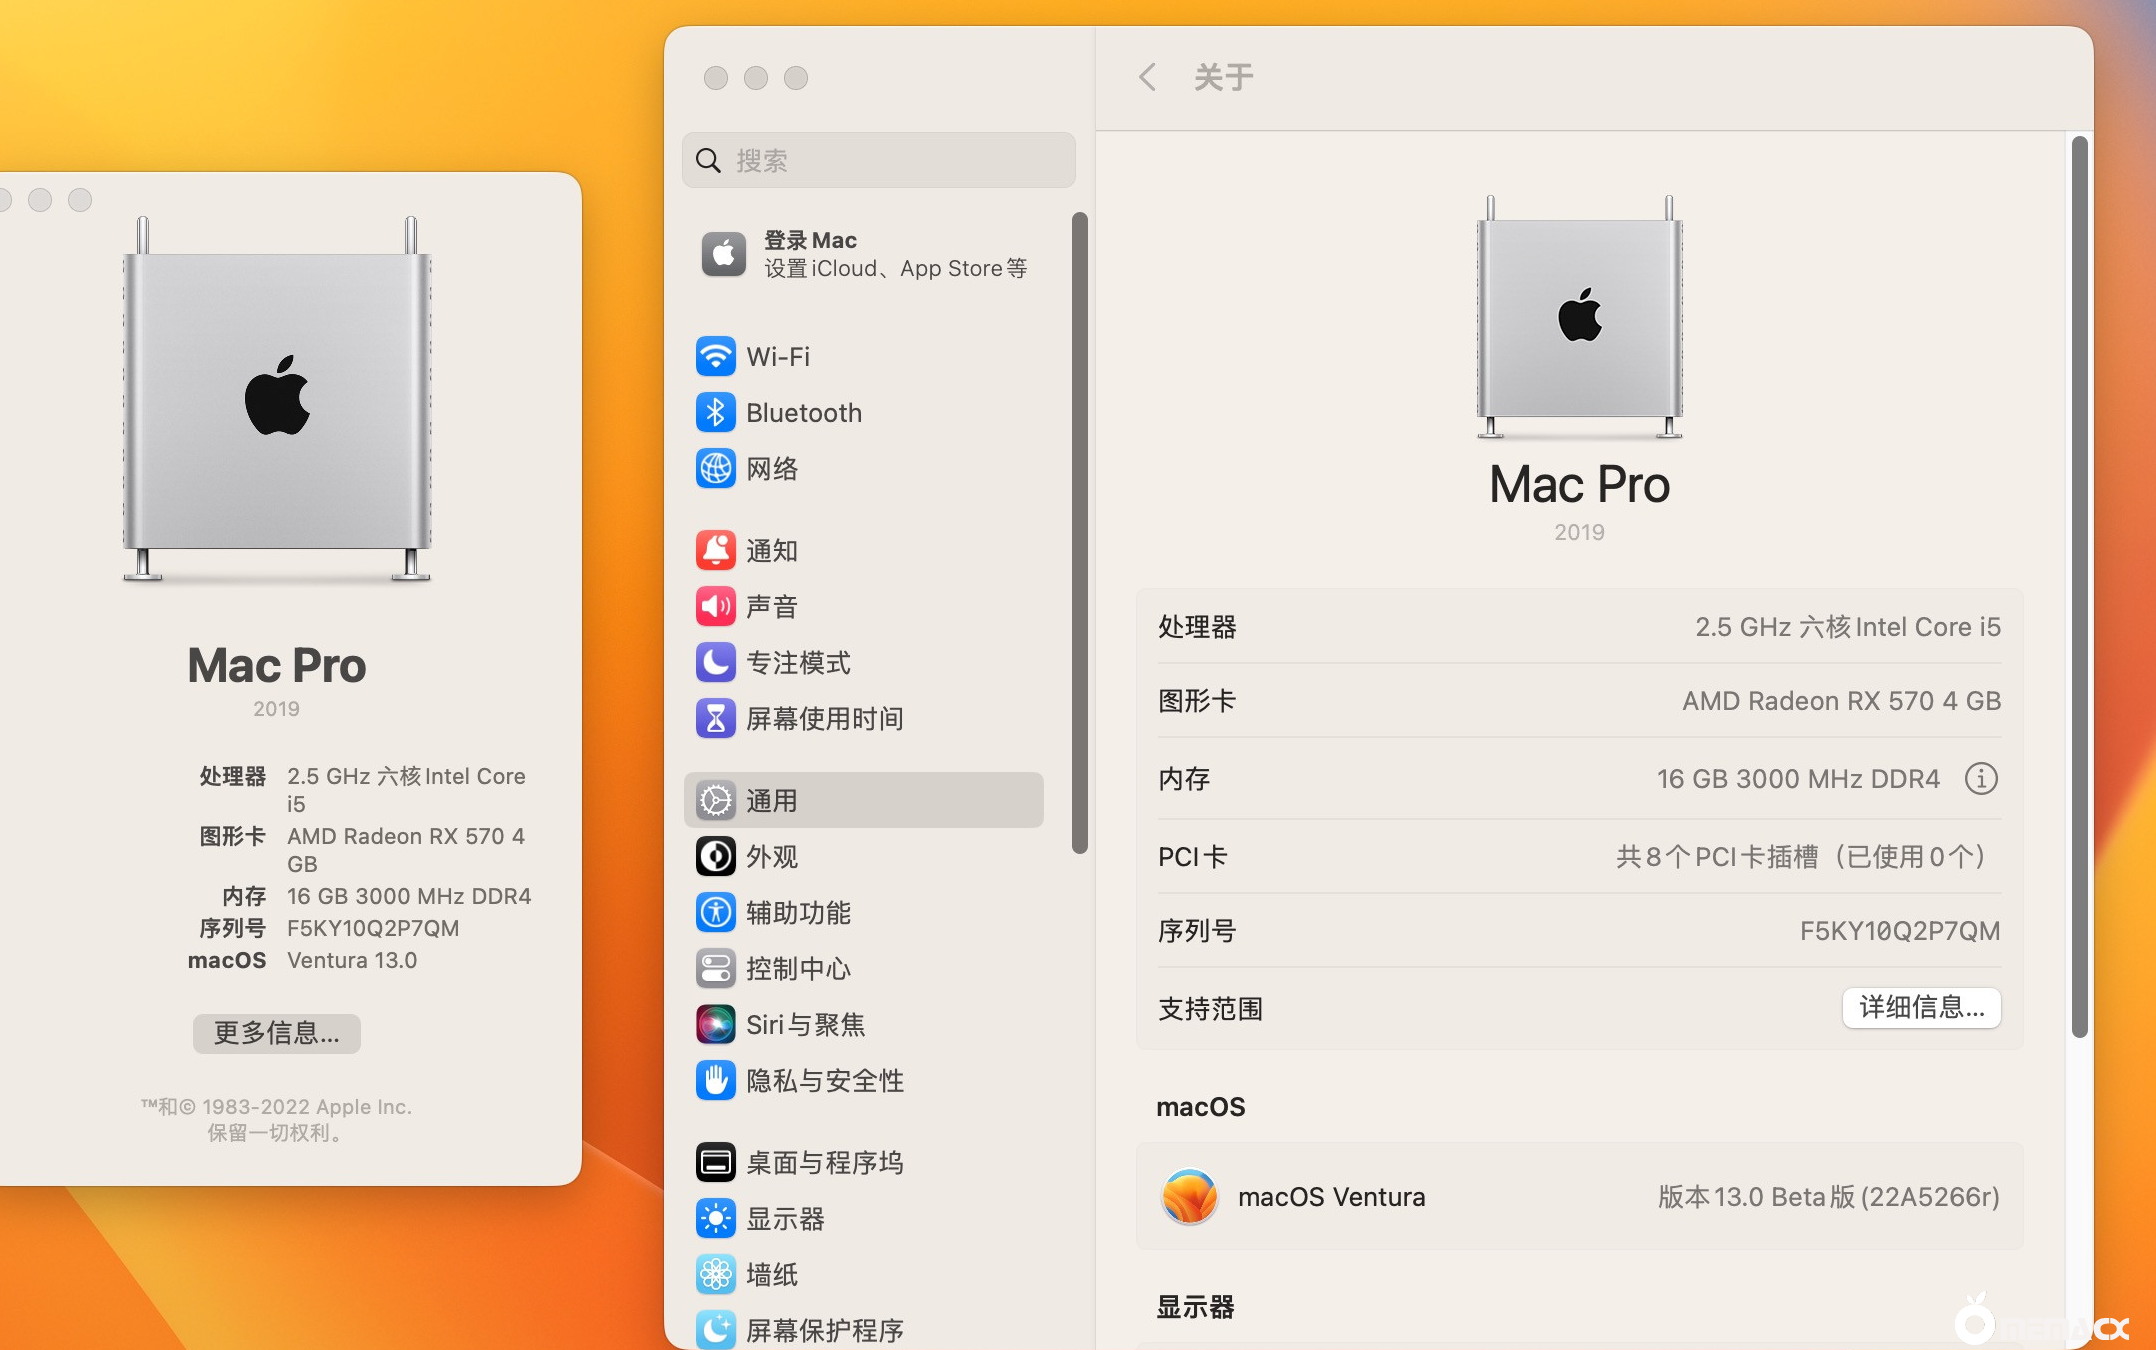
Task: Open Siri 与聚焦 settings
Action: tap(716, 1024)
